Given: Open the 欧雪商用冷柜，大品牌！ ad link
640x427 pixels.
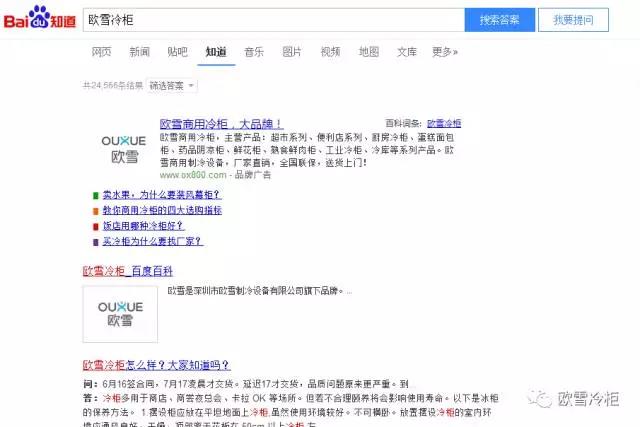Looking at the screenshot, I should click(221, 124).
